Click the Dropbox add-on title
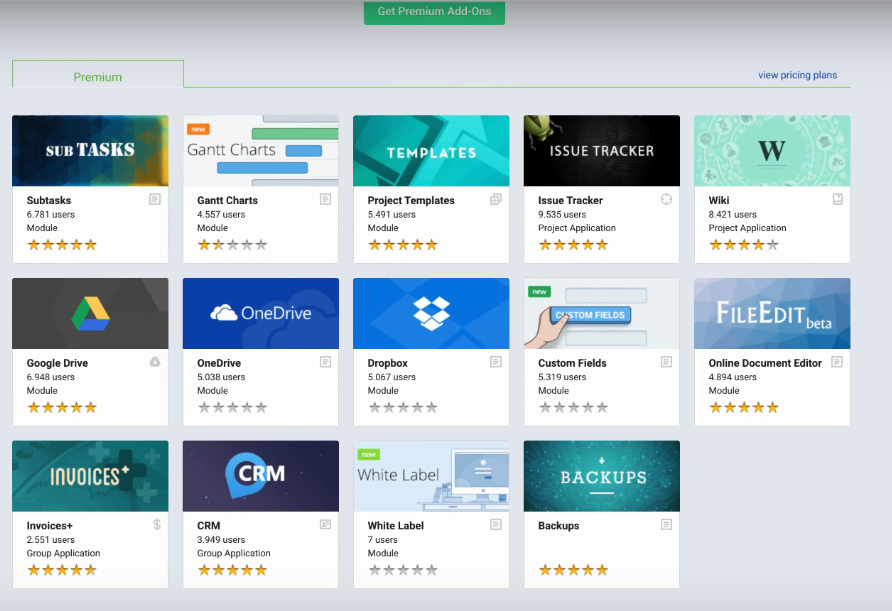This screenshot has width=892, height=611. [x=388, y=363]
